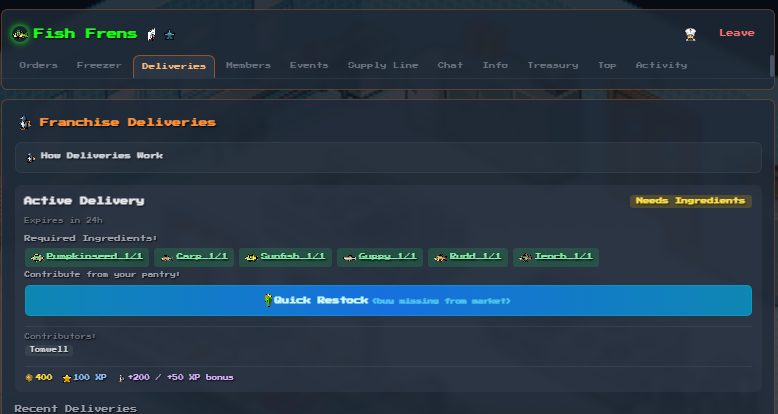Click the Needs Ingredients status badge
This screenshot has width=778, height=414.
tap(691, 201)
